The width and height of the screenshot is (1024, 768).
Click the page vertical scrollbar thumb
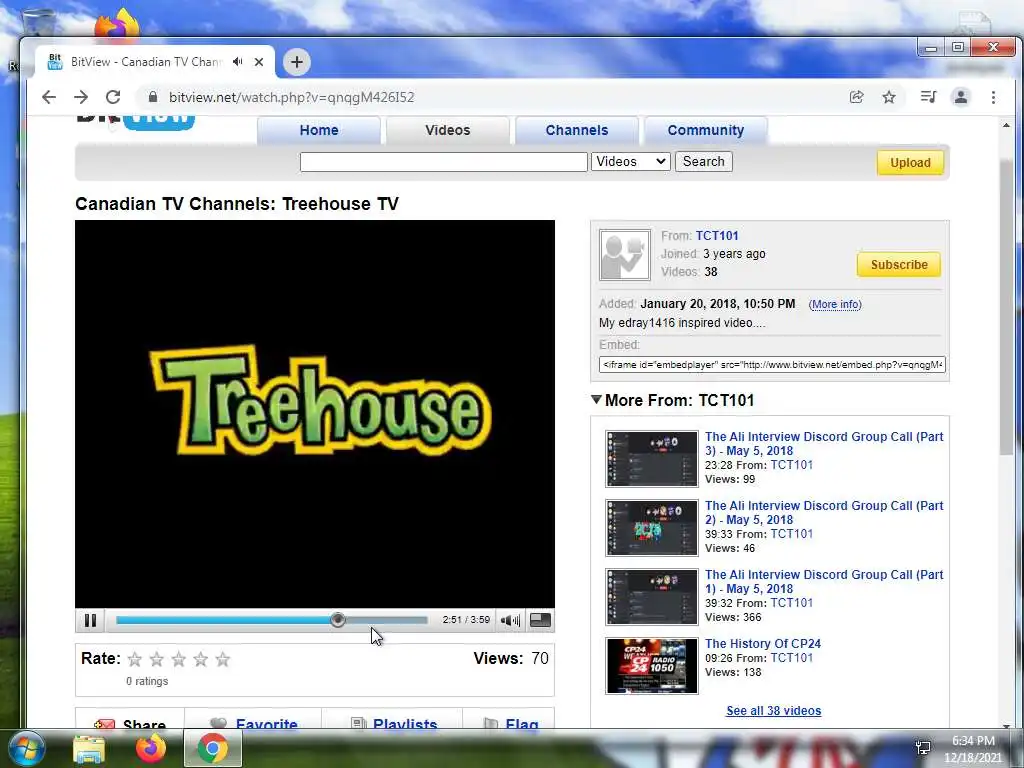[1006, 307]
